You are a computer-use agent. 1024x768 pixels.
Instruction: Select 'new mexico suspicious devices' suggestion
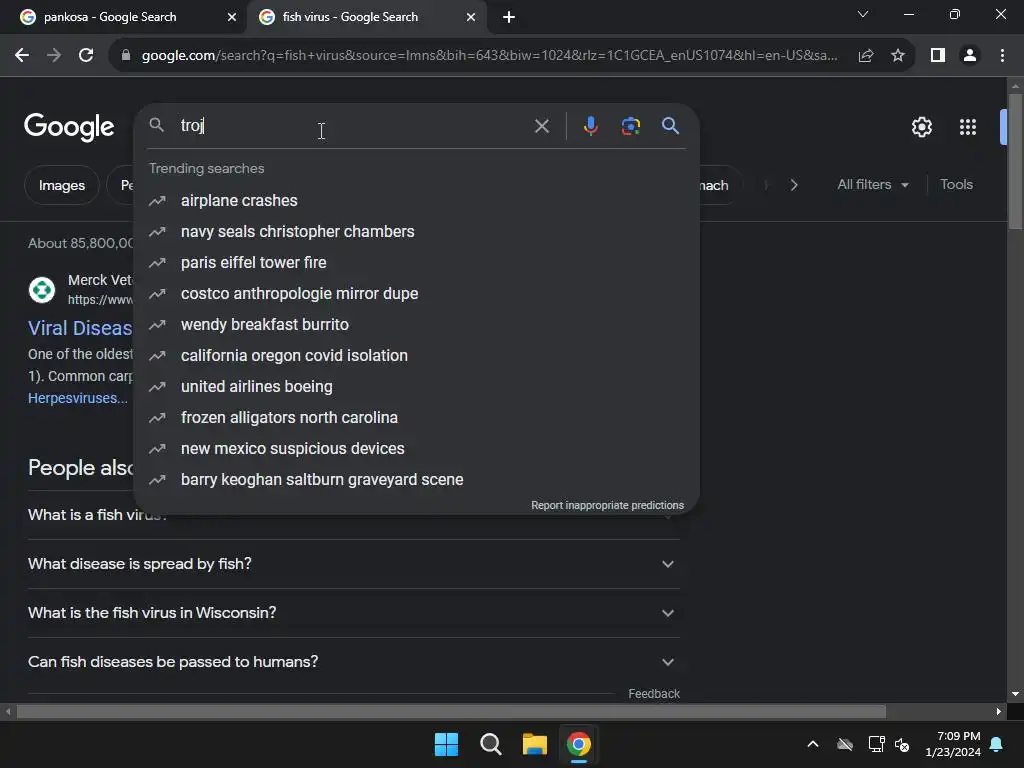416,449
